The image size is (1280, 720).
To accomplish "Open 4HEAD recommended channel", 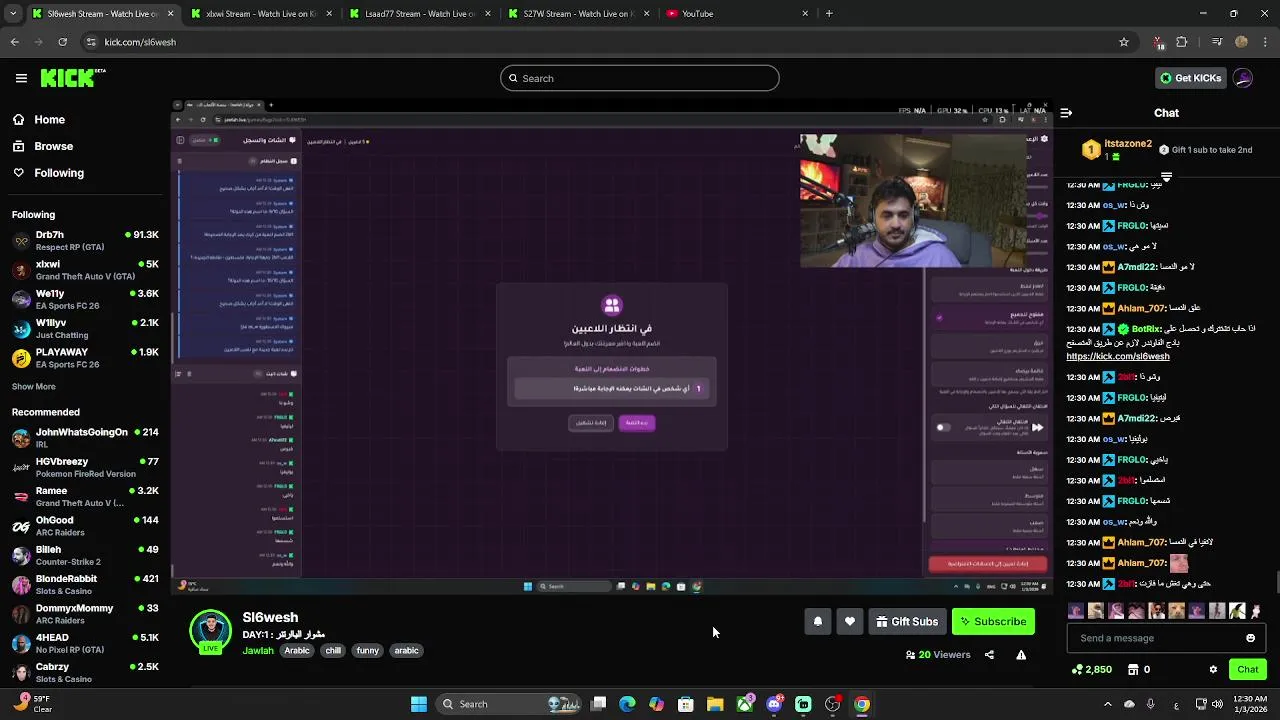I will [85, 643].
